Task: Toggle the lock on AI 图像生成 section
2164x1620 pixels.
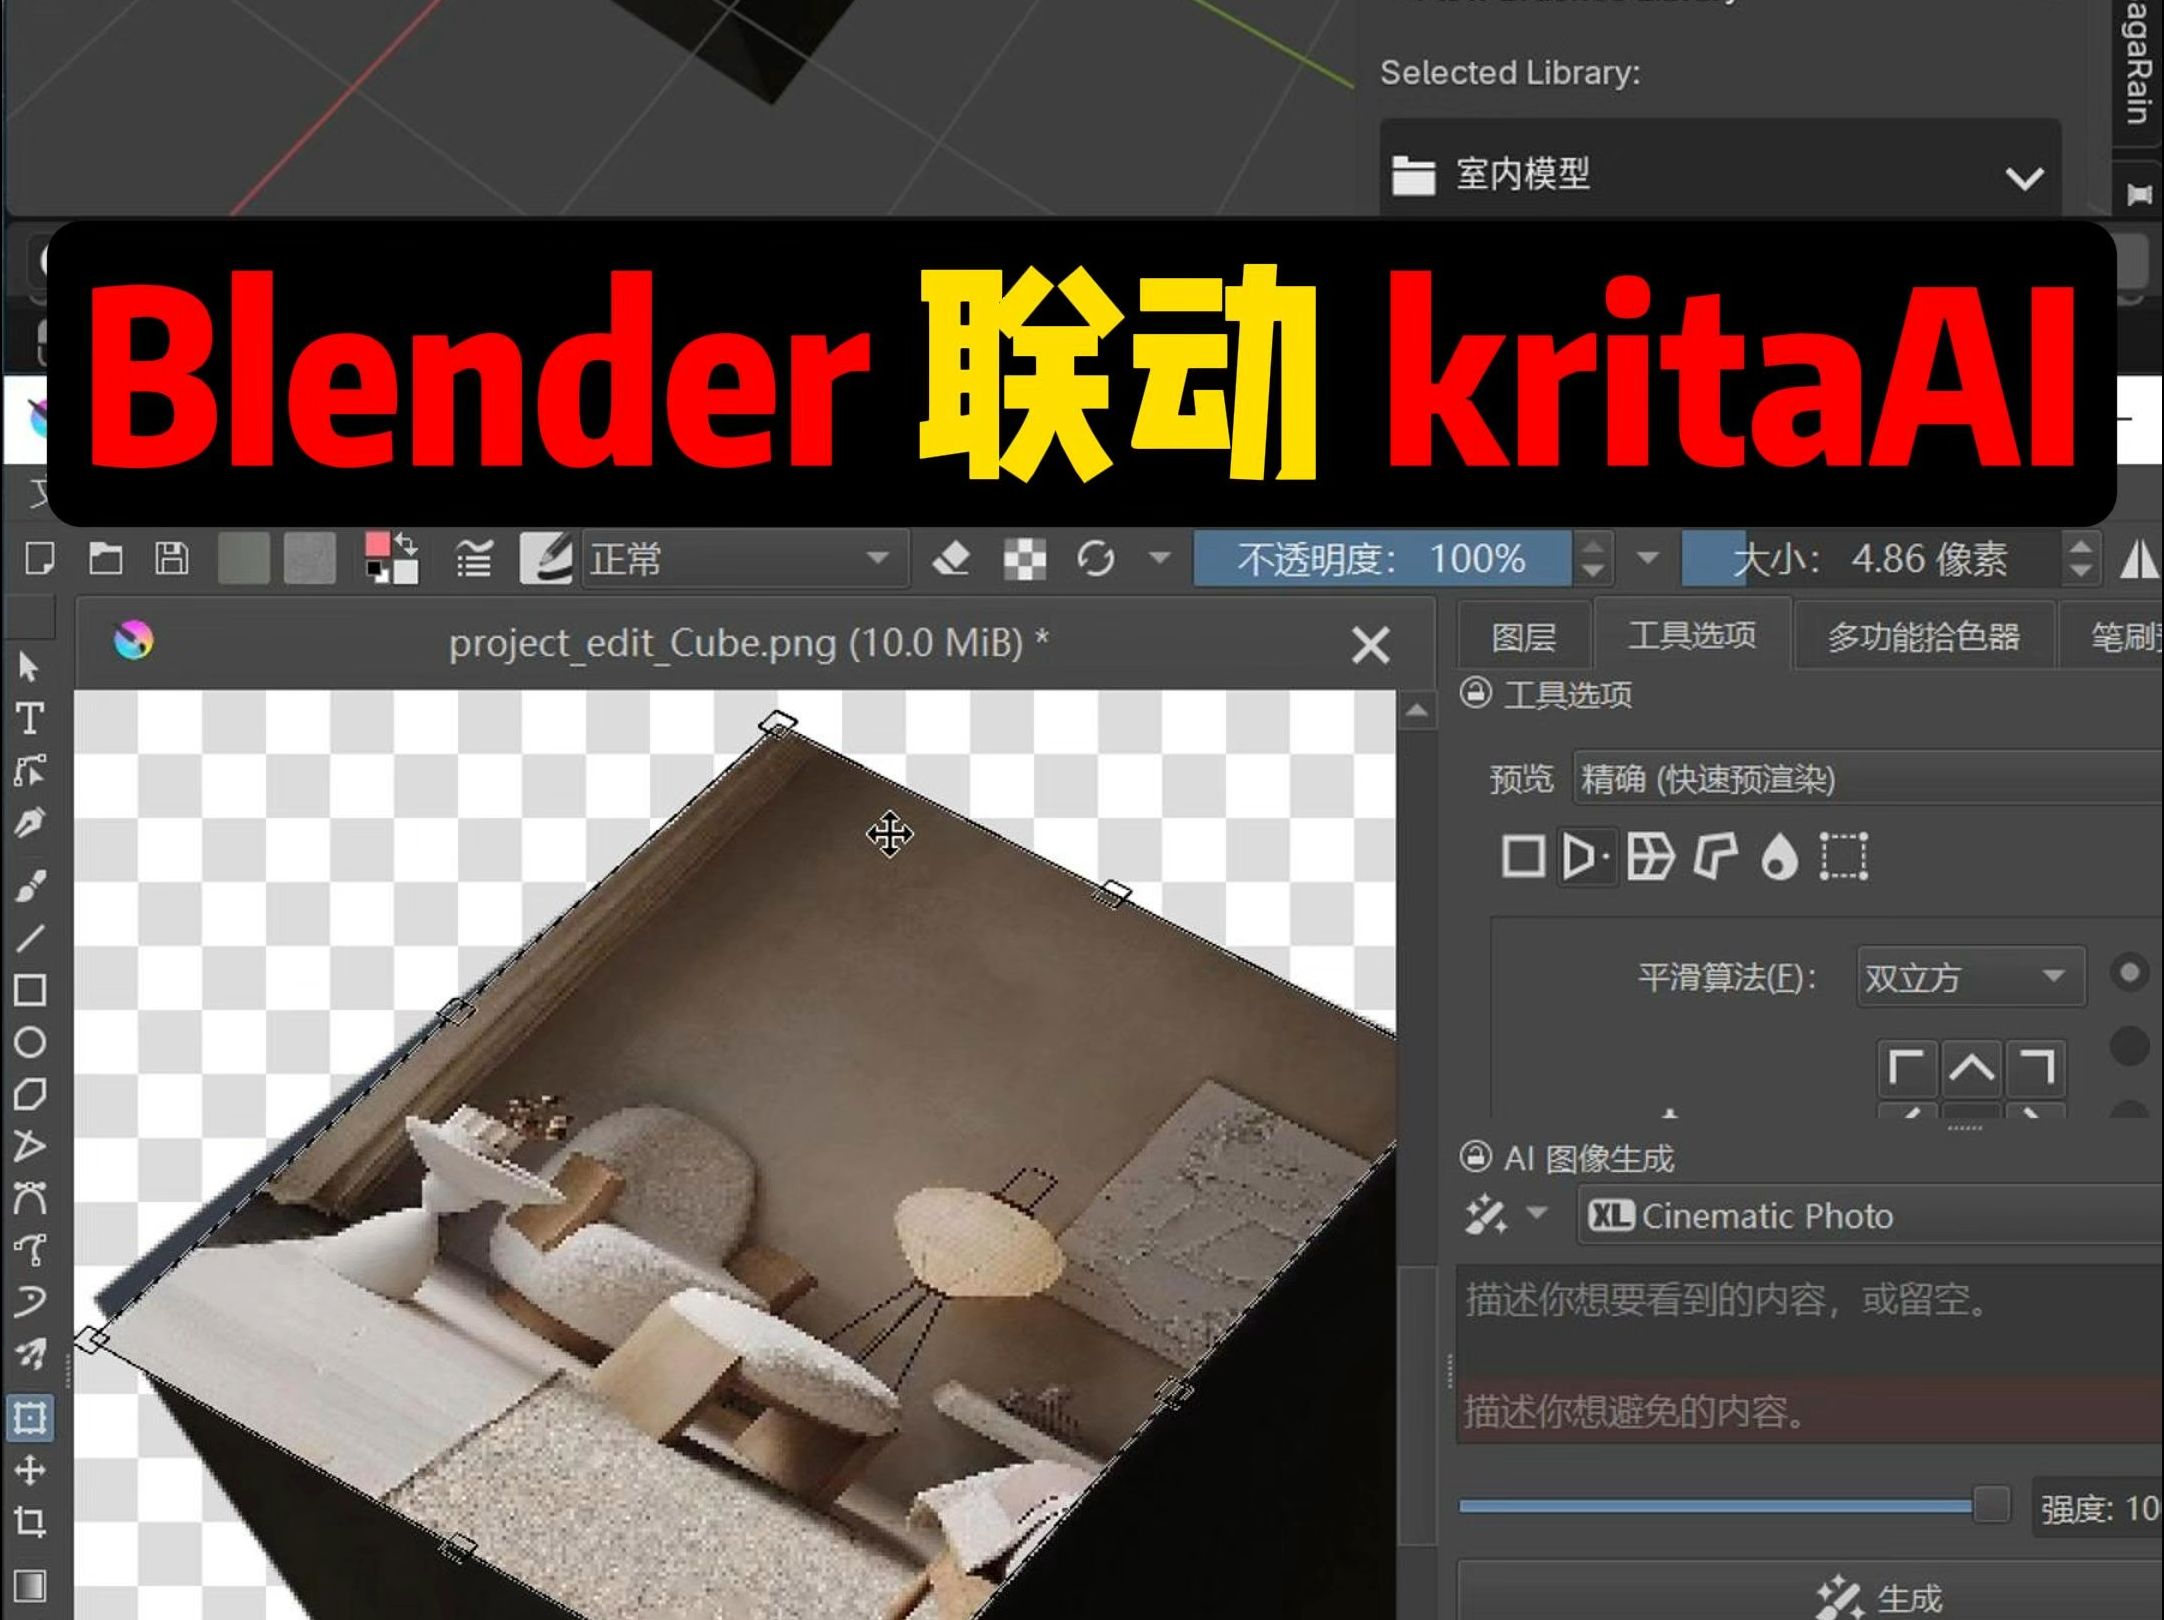Action: pos(1477,1158)
